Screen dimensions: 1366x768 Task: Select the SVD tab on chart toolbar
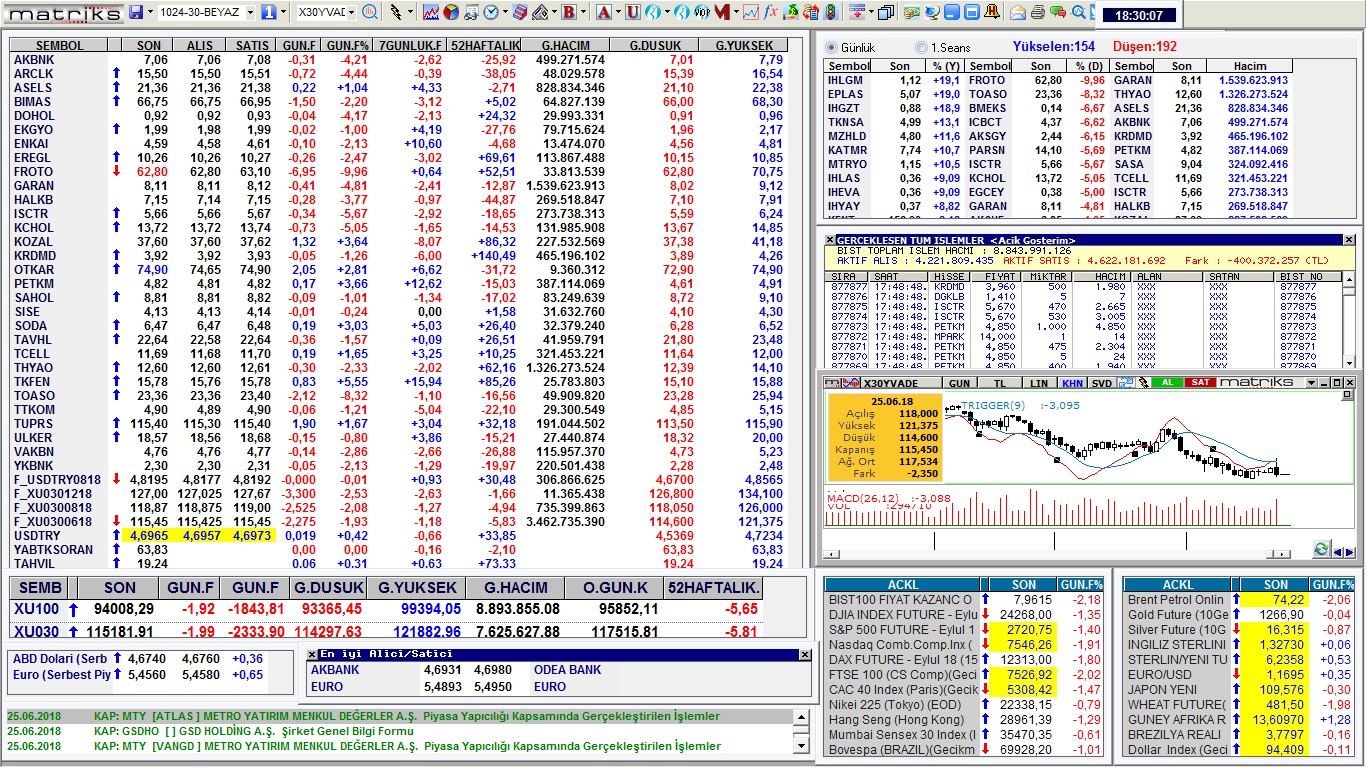tap(1102, 383)
